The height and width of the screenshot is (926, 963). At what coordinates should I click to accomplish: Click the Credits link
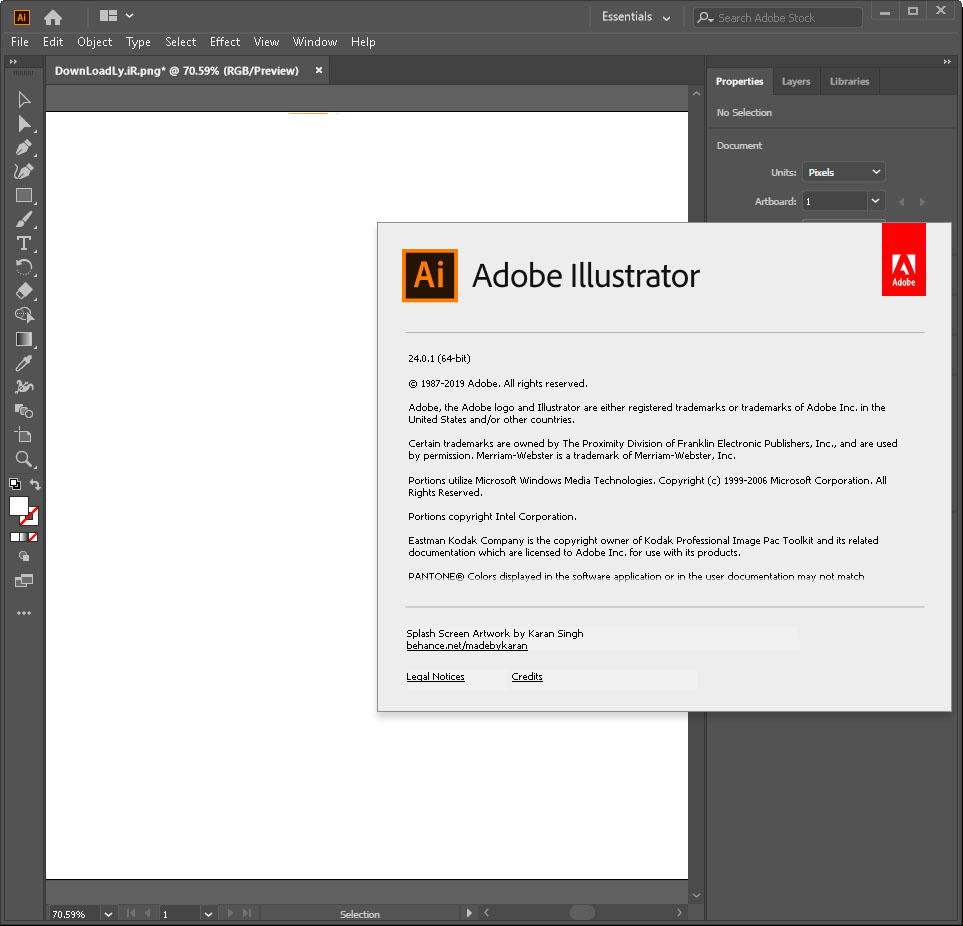527,677
